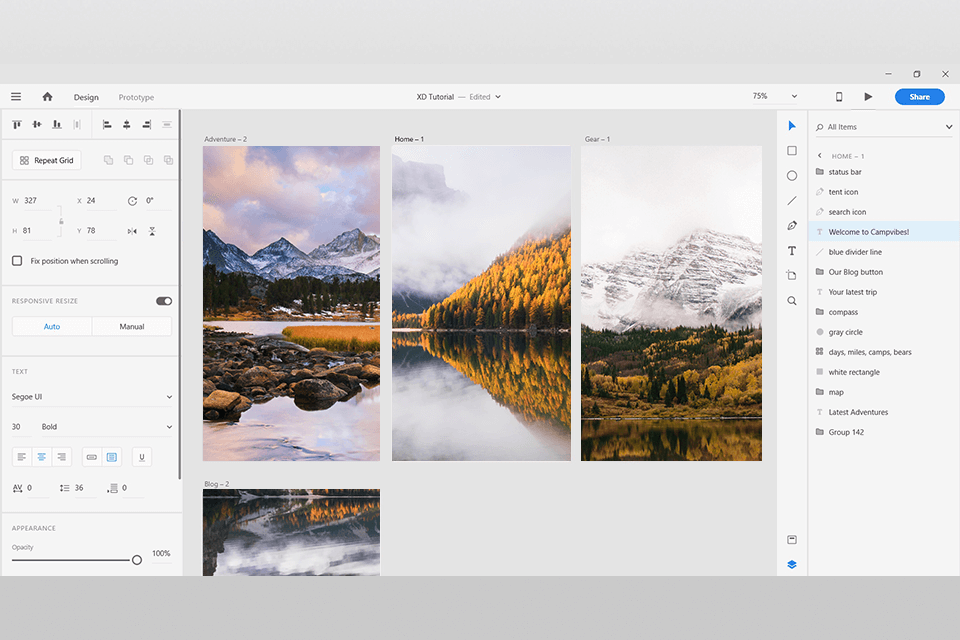
Task: Align selection to horizontal center
Action: click(x=127, y=125)
